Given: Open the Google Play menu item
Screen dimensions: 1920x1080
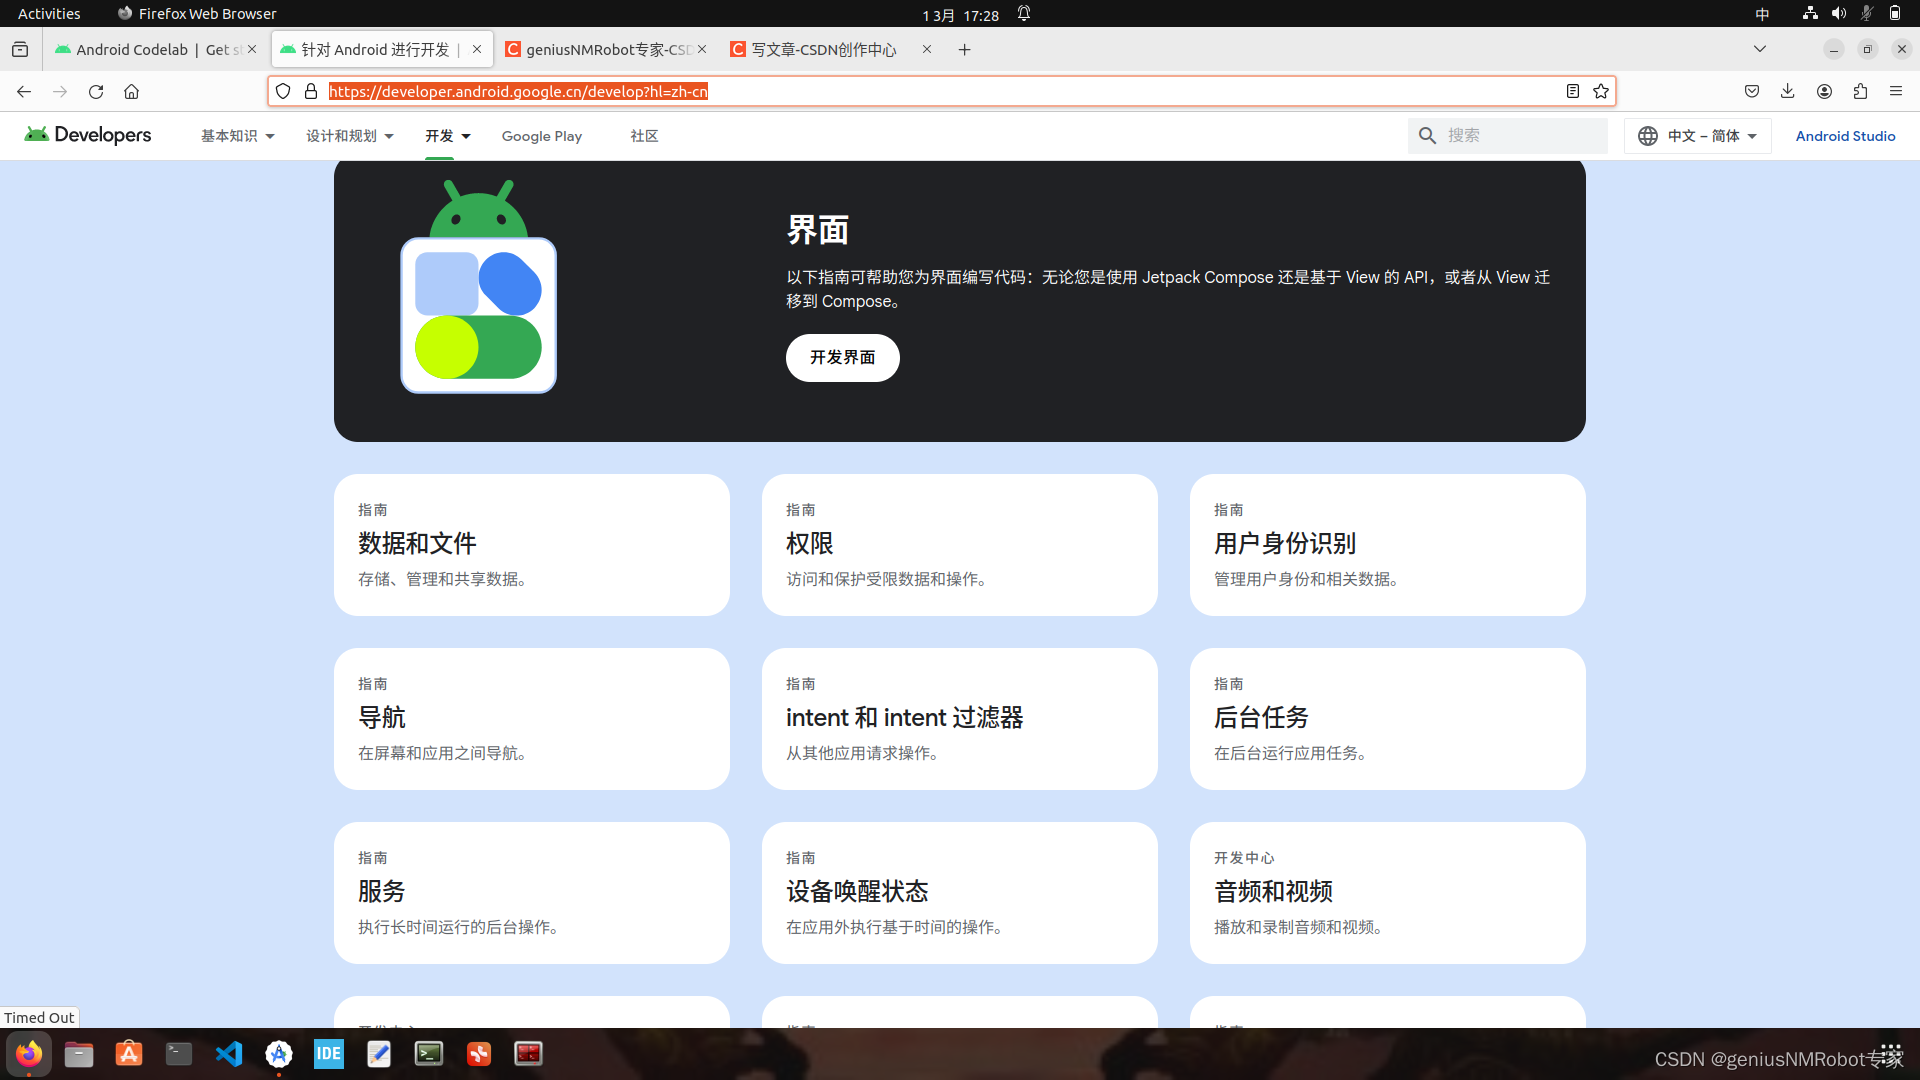Looking at the screenshot, I should [541, 136].
